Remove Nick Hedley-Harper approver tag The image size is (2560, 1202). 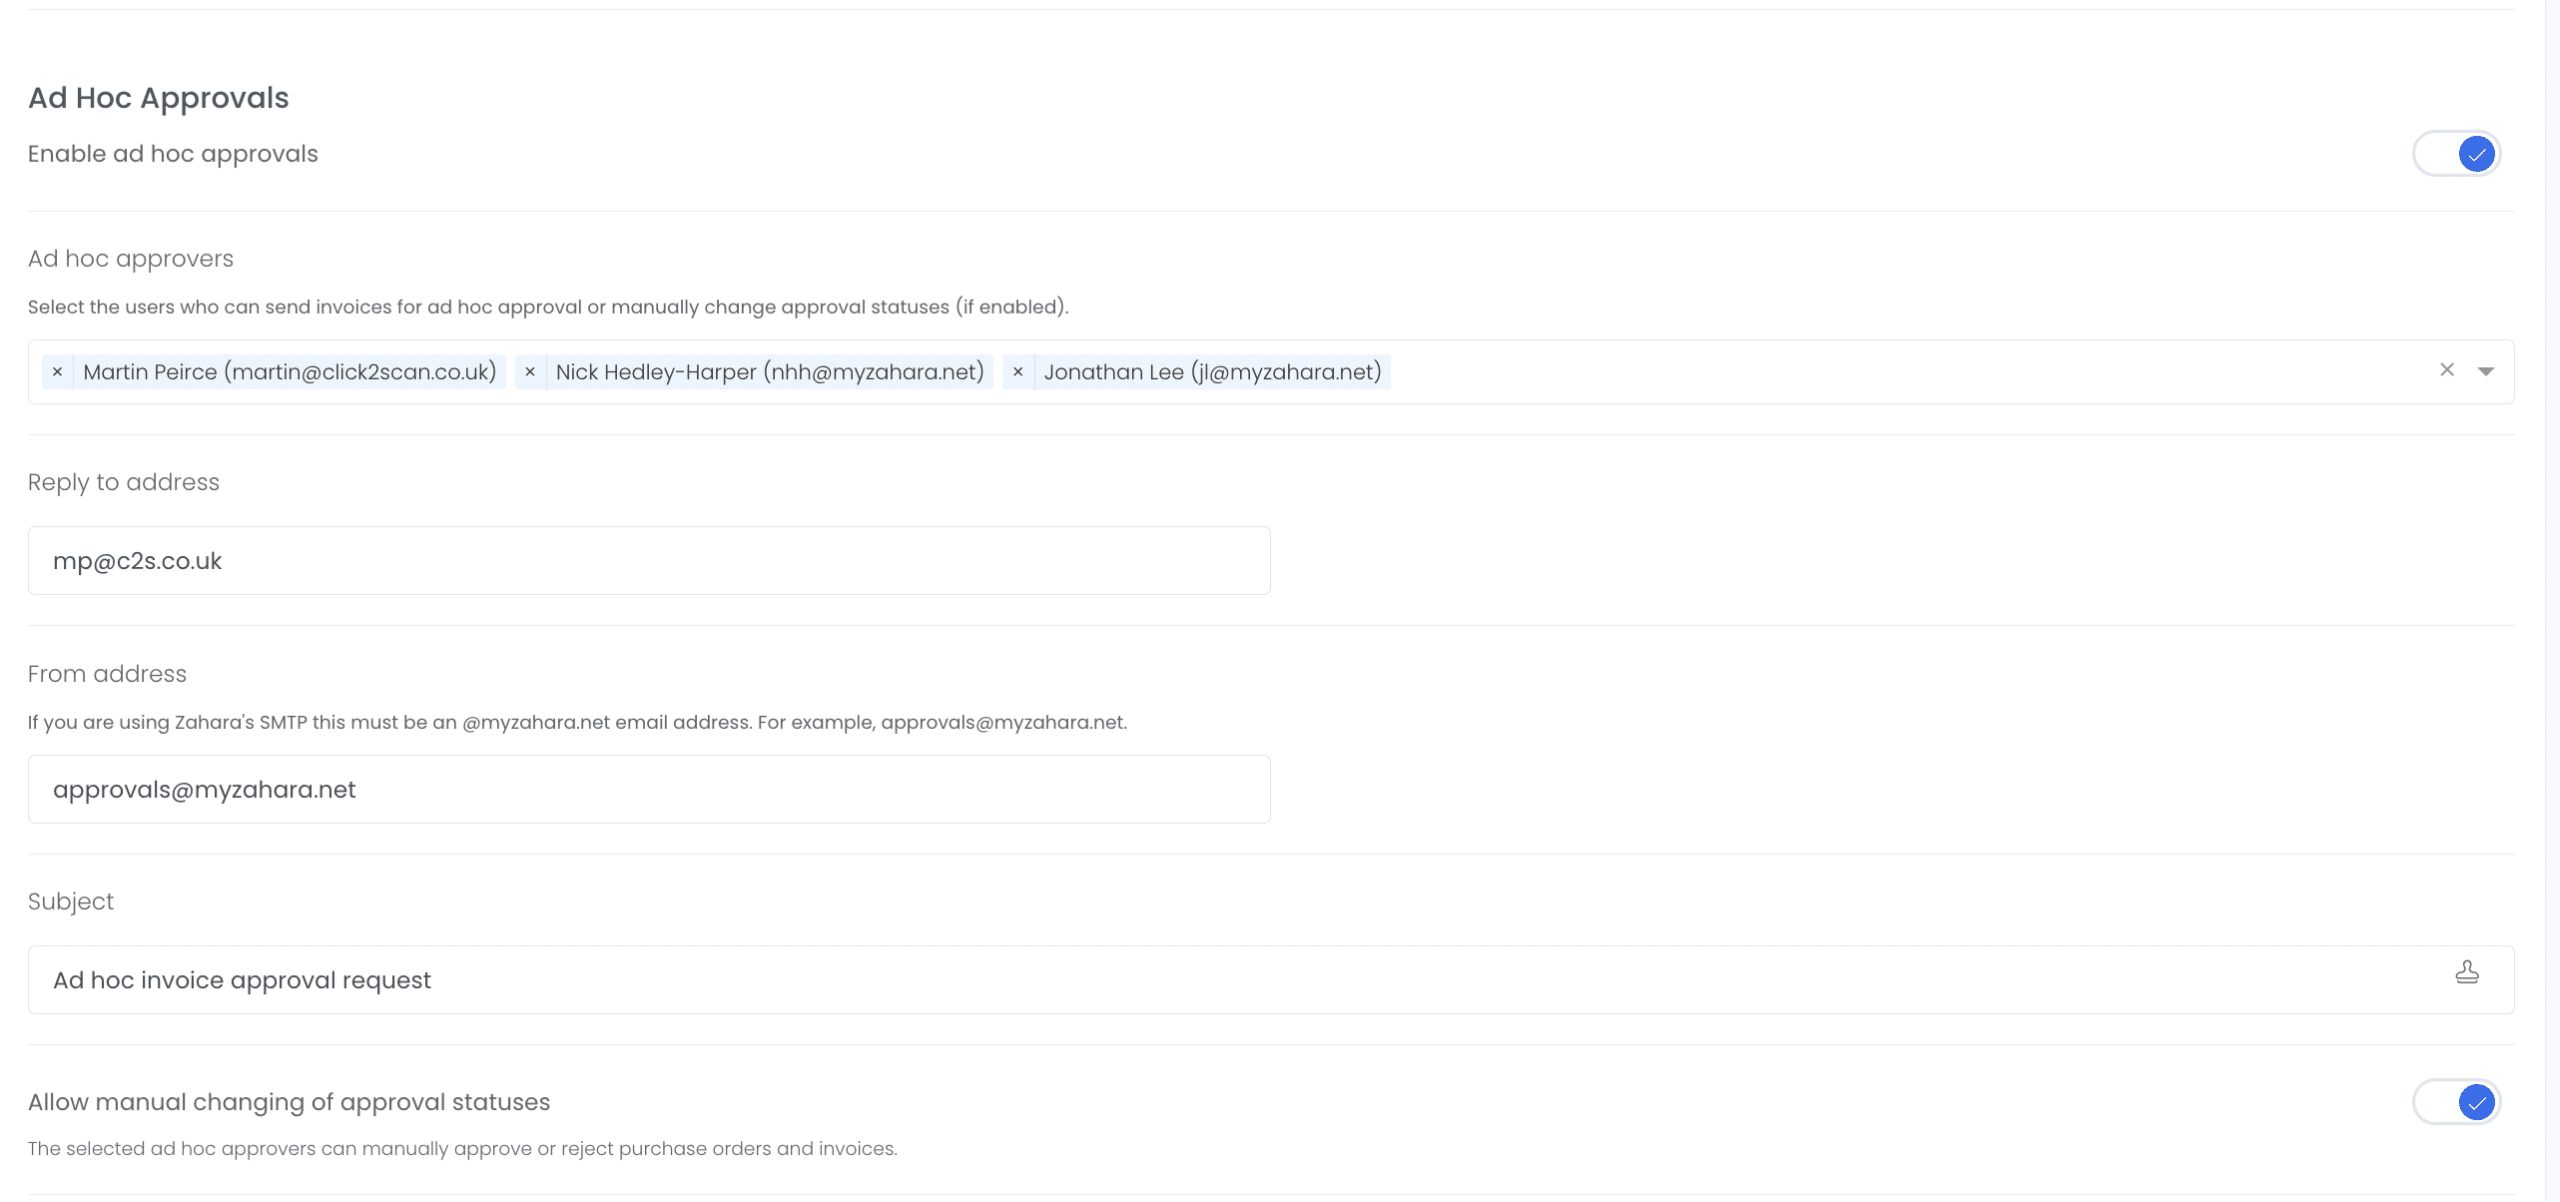[530, 372]
